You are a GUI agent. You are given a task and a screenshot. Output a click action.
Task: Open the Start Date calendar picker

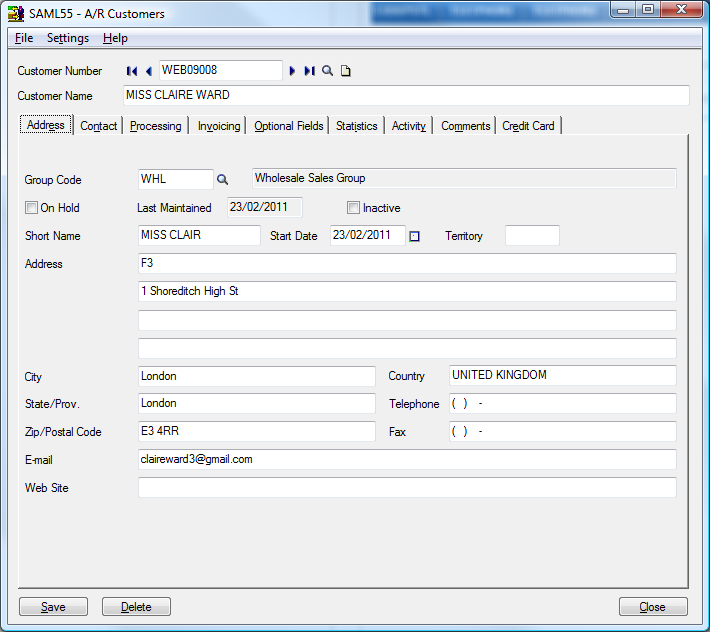[x=415, y=236]
